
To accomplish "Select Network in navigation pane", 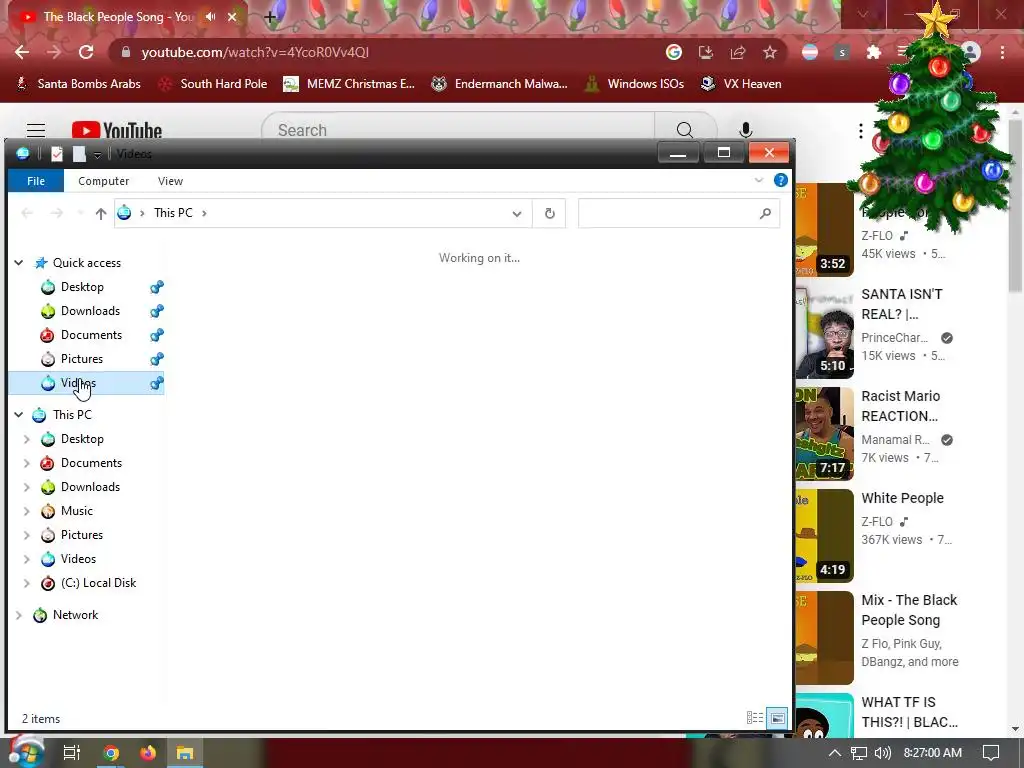I will click(75, 615).
